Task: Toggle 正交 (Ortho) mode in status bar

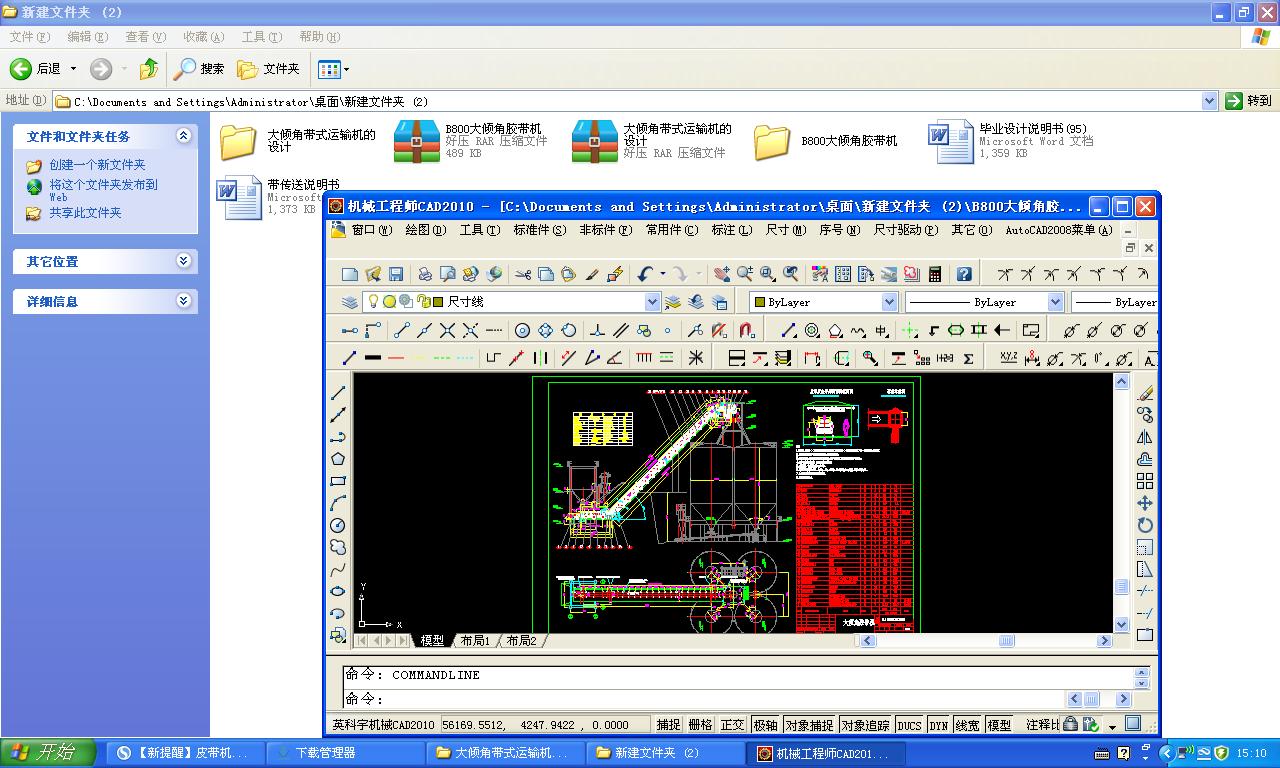Action: pos(733,726)
